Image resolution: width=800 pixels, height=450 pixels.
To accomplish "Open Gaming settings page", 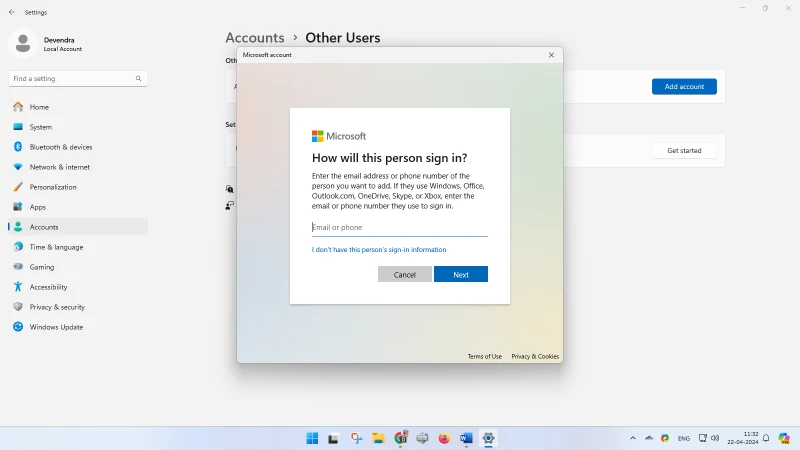I will [78, 267].
